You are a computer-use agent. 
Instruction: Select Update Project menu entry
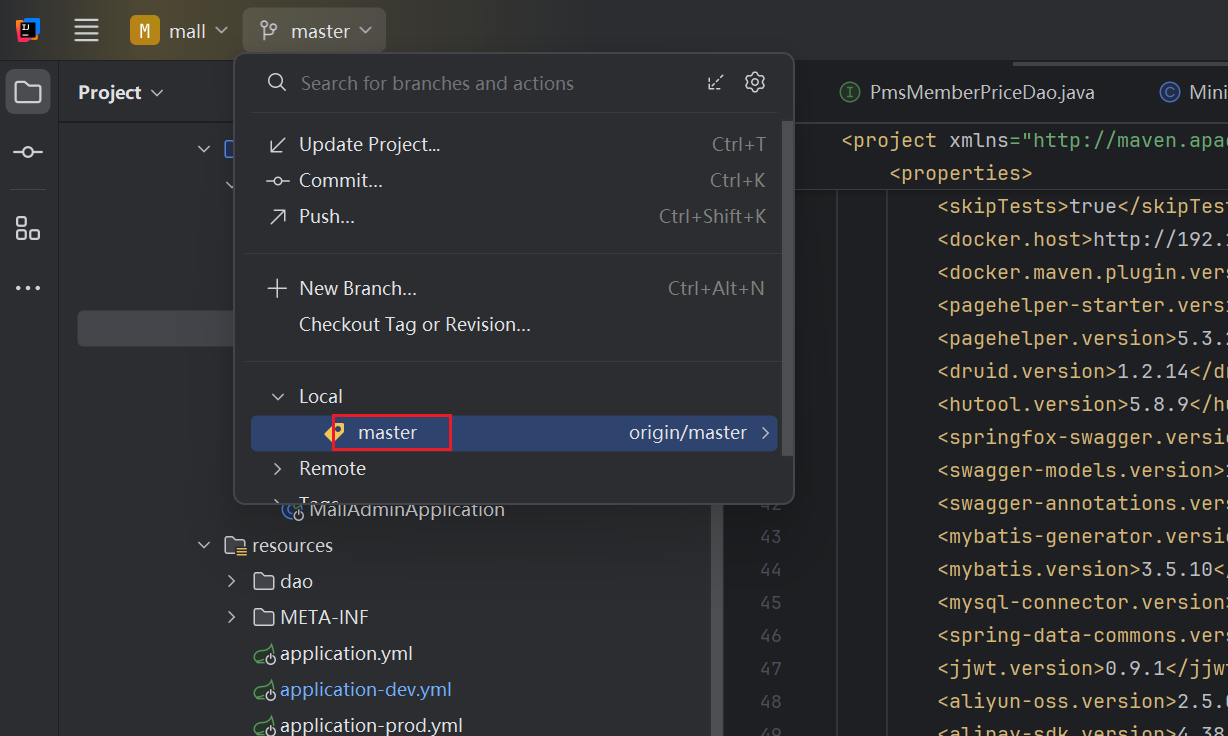pyautogui.click(x=369, y=145)
